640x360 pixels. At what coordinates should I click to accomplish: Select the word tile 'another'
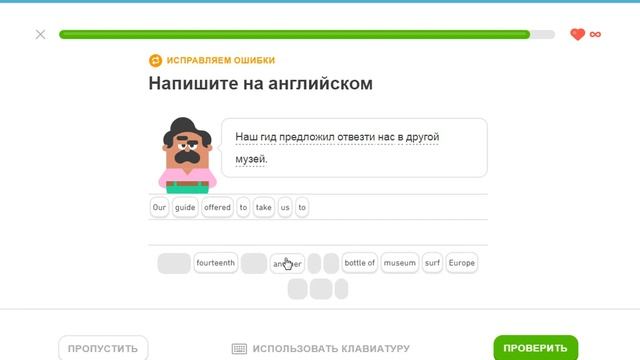click(287, 263)
